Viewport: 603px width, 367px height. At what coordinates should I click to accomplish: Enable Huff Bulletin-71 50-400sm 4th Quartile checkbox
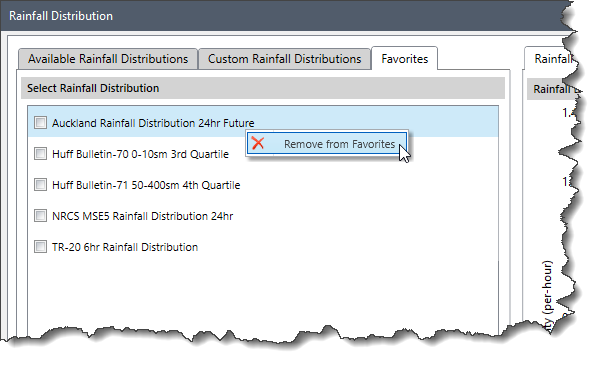pos(40,185)
